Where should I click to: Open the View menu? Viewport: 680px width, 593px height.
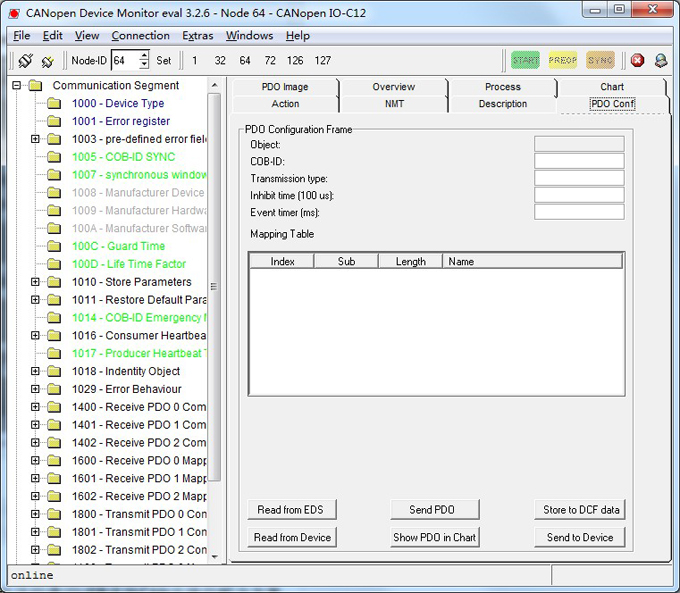tap(87, 36)
